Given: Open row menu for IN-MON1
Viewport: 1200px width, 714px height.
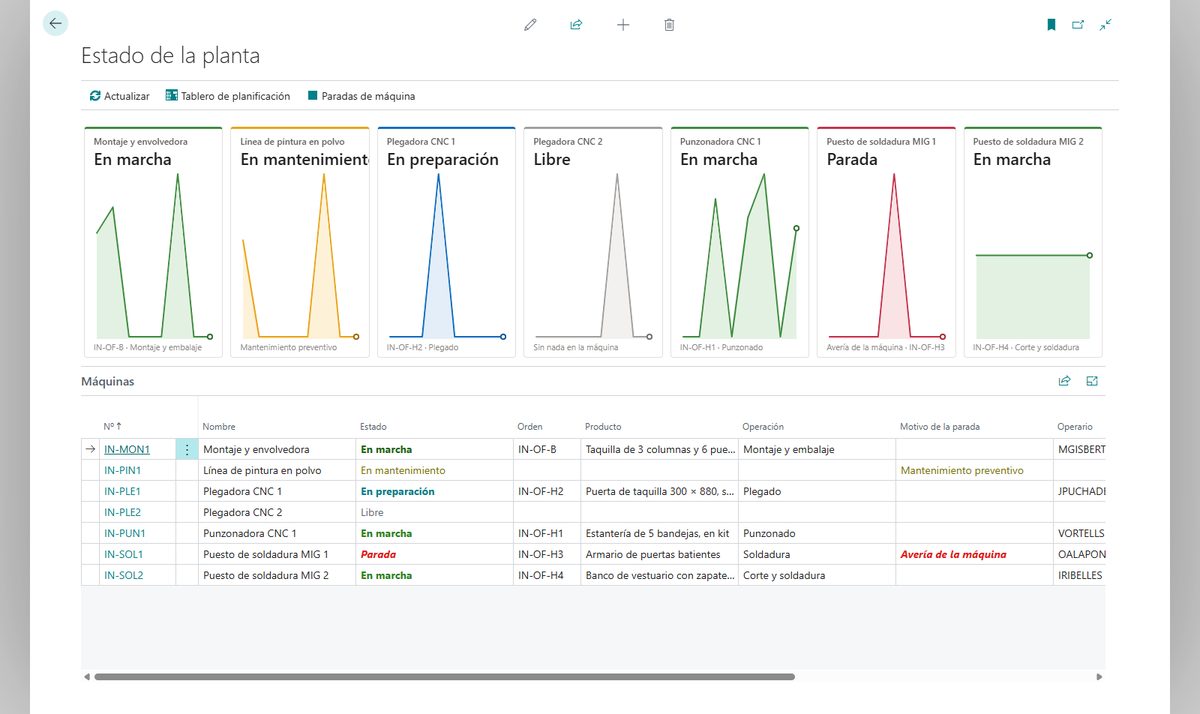Looking at the screenshot, I should [187, 450].
